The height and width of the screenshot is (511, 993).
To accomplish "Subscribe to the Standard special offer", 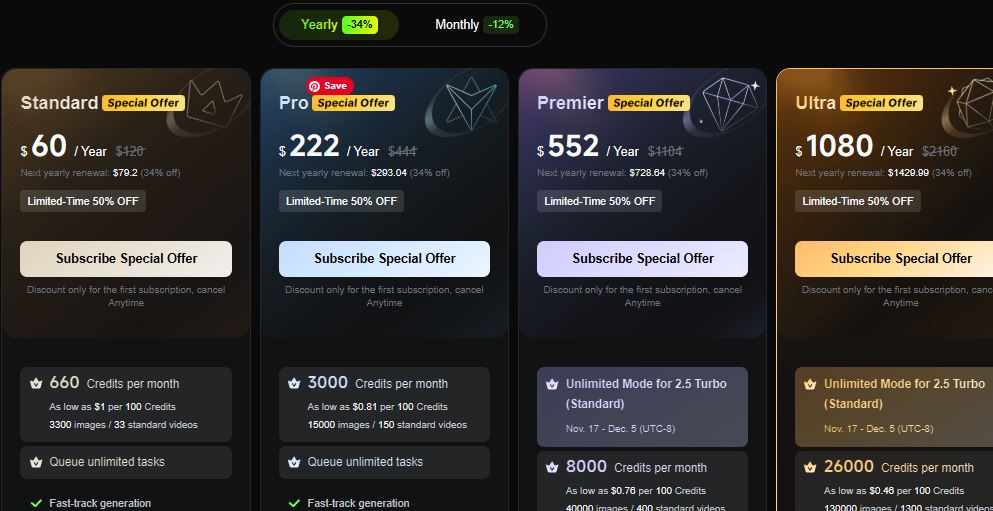I will tap(126, 259).
